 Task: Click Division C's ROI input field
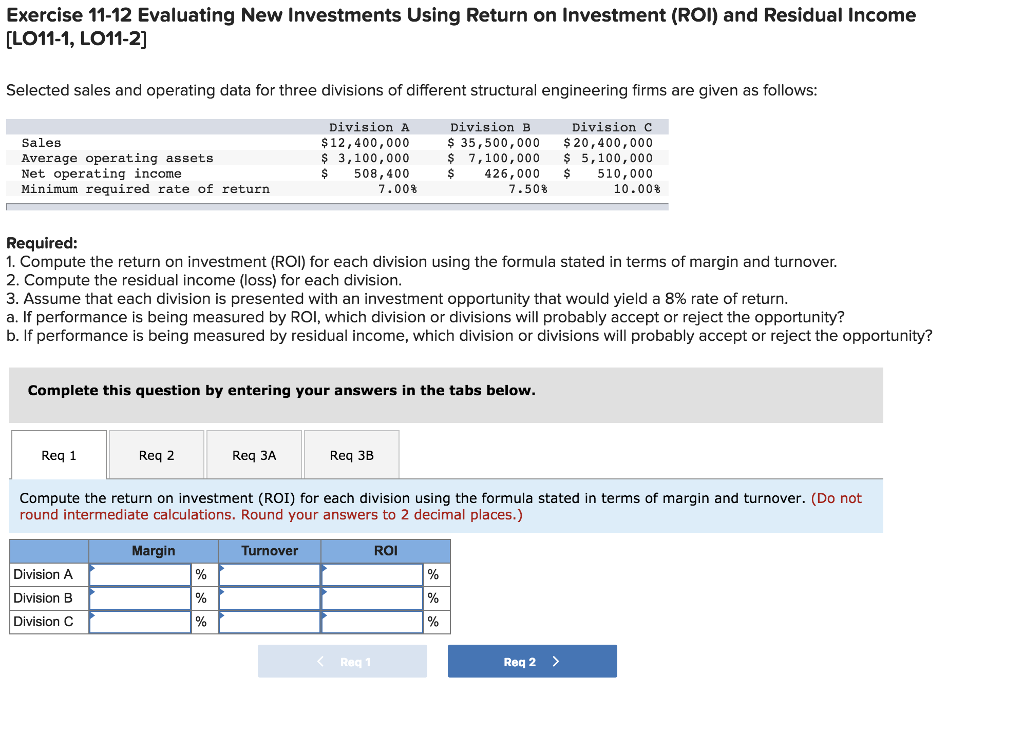click(371, 622)
